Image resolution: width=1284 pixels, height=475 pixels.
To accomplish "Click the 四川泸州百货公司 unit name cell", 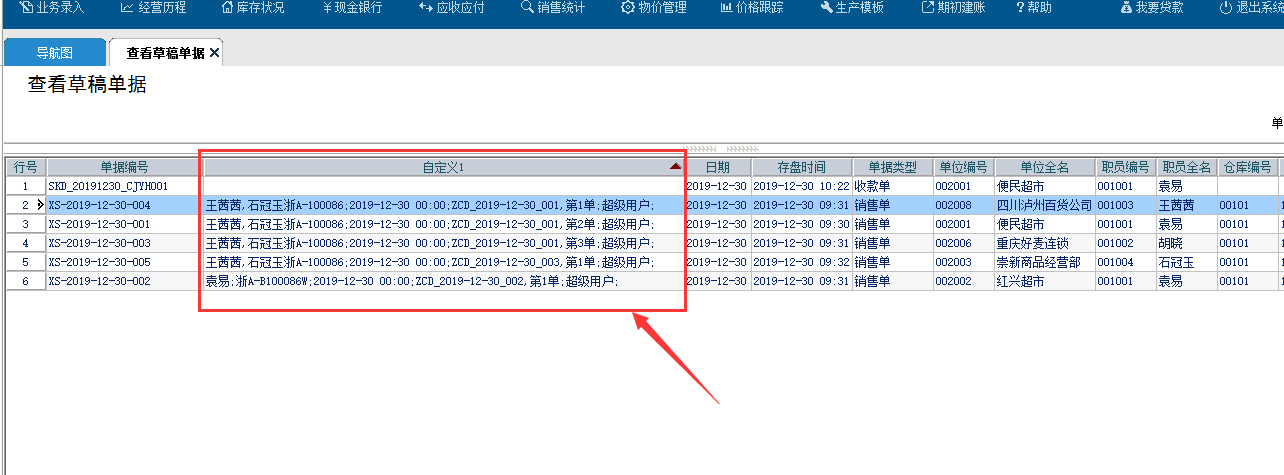I will pos(1045,205).
